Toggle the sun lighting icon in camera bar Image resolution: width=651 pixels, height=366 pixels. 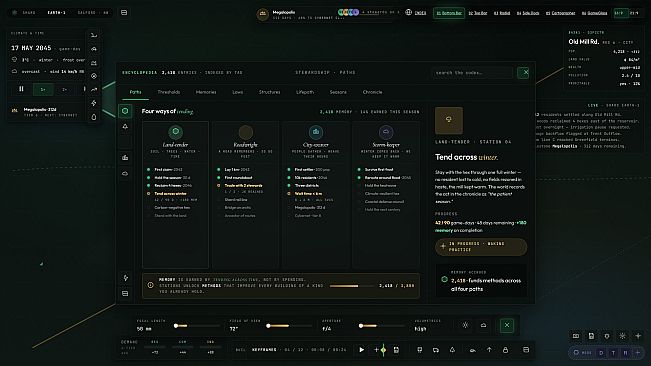click(x=465, y=325)
